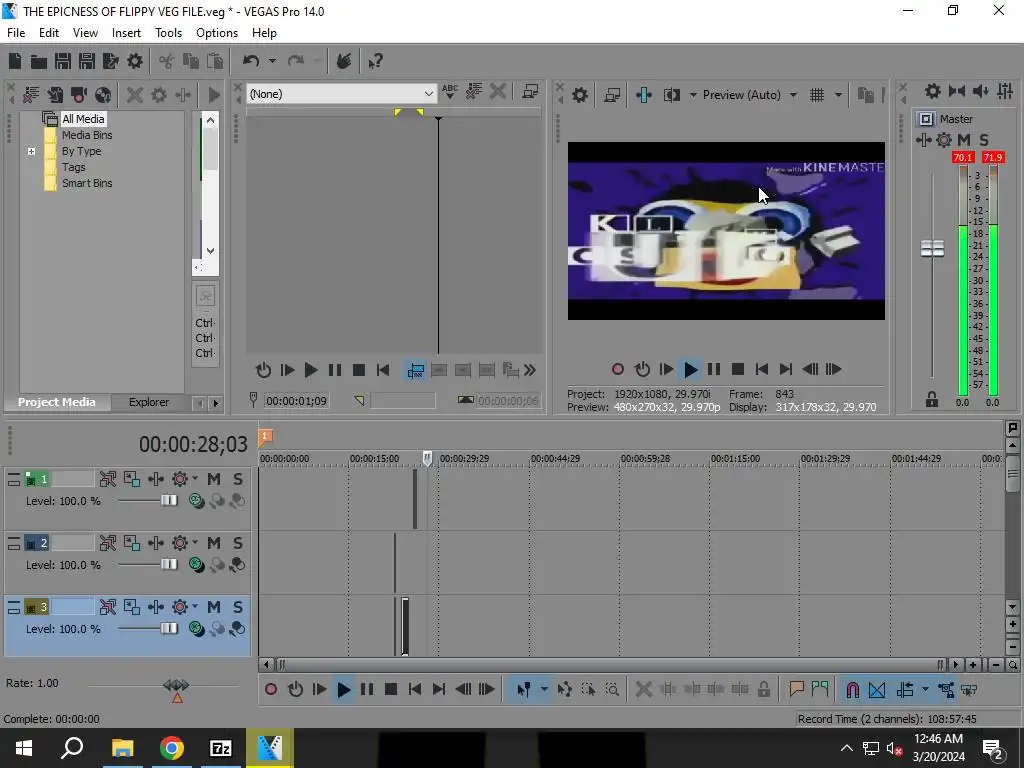Click track 3 automation settings gear

point(180,607)
